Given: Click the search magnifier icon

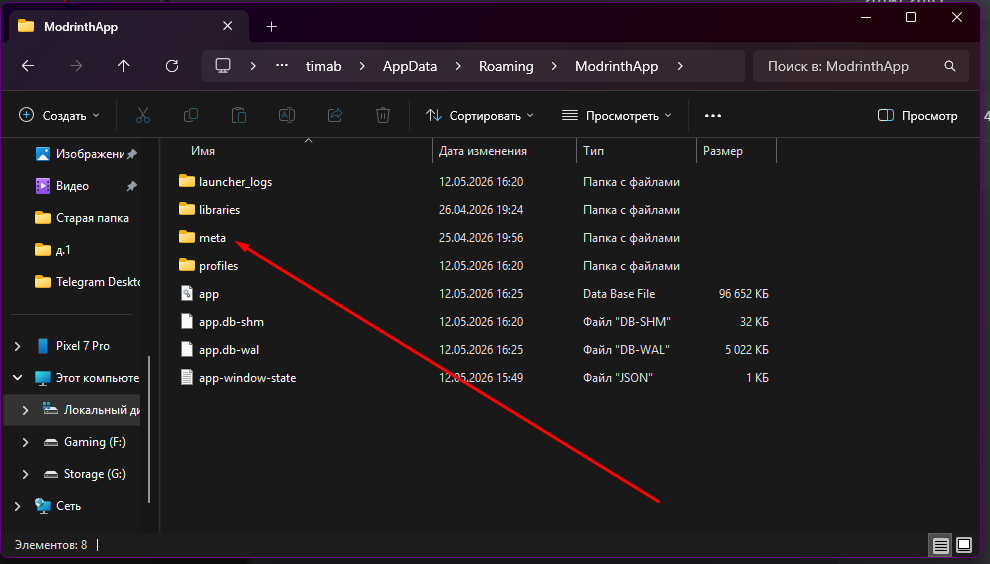Looking at the screenshot, I should pos(950,66).
